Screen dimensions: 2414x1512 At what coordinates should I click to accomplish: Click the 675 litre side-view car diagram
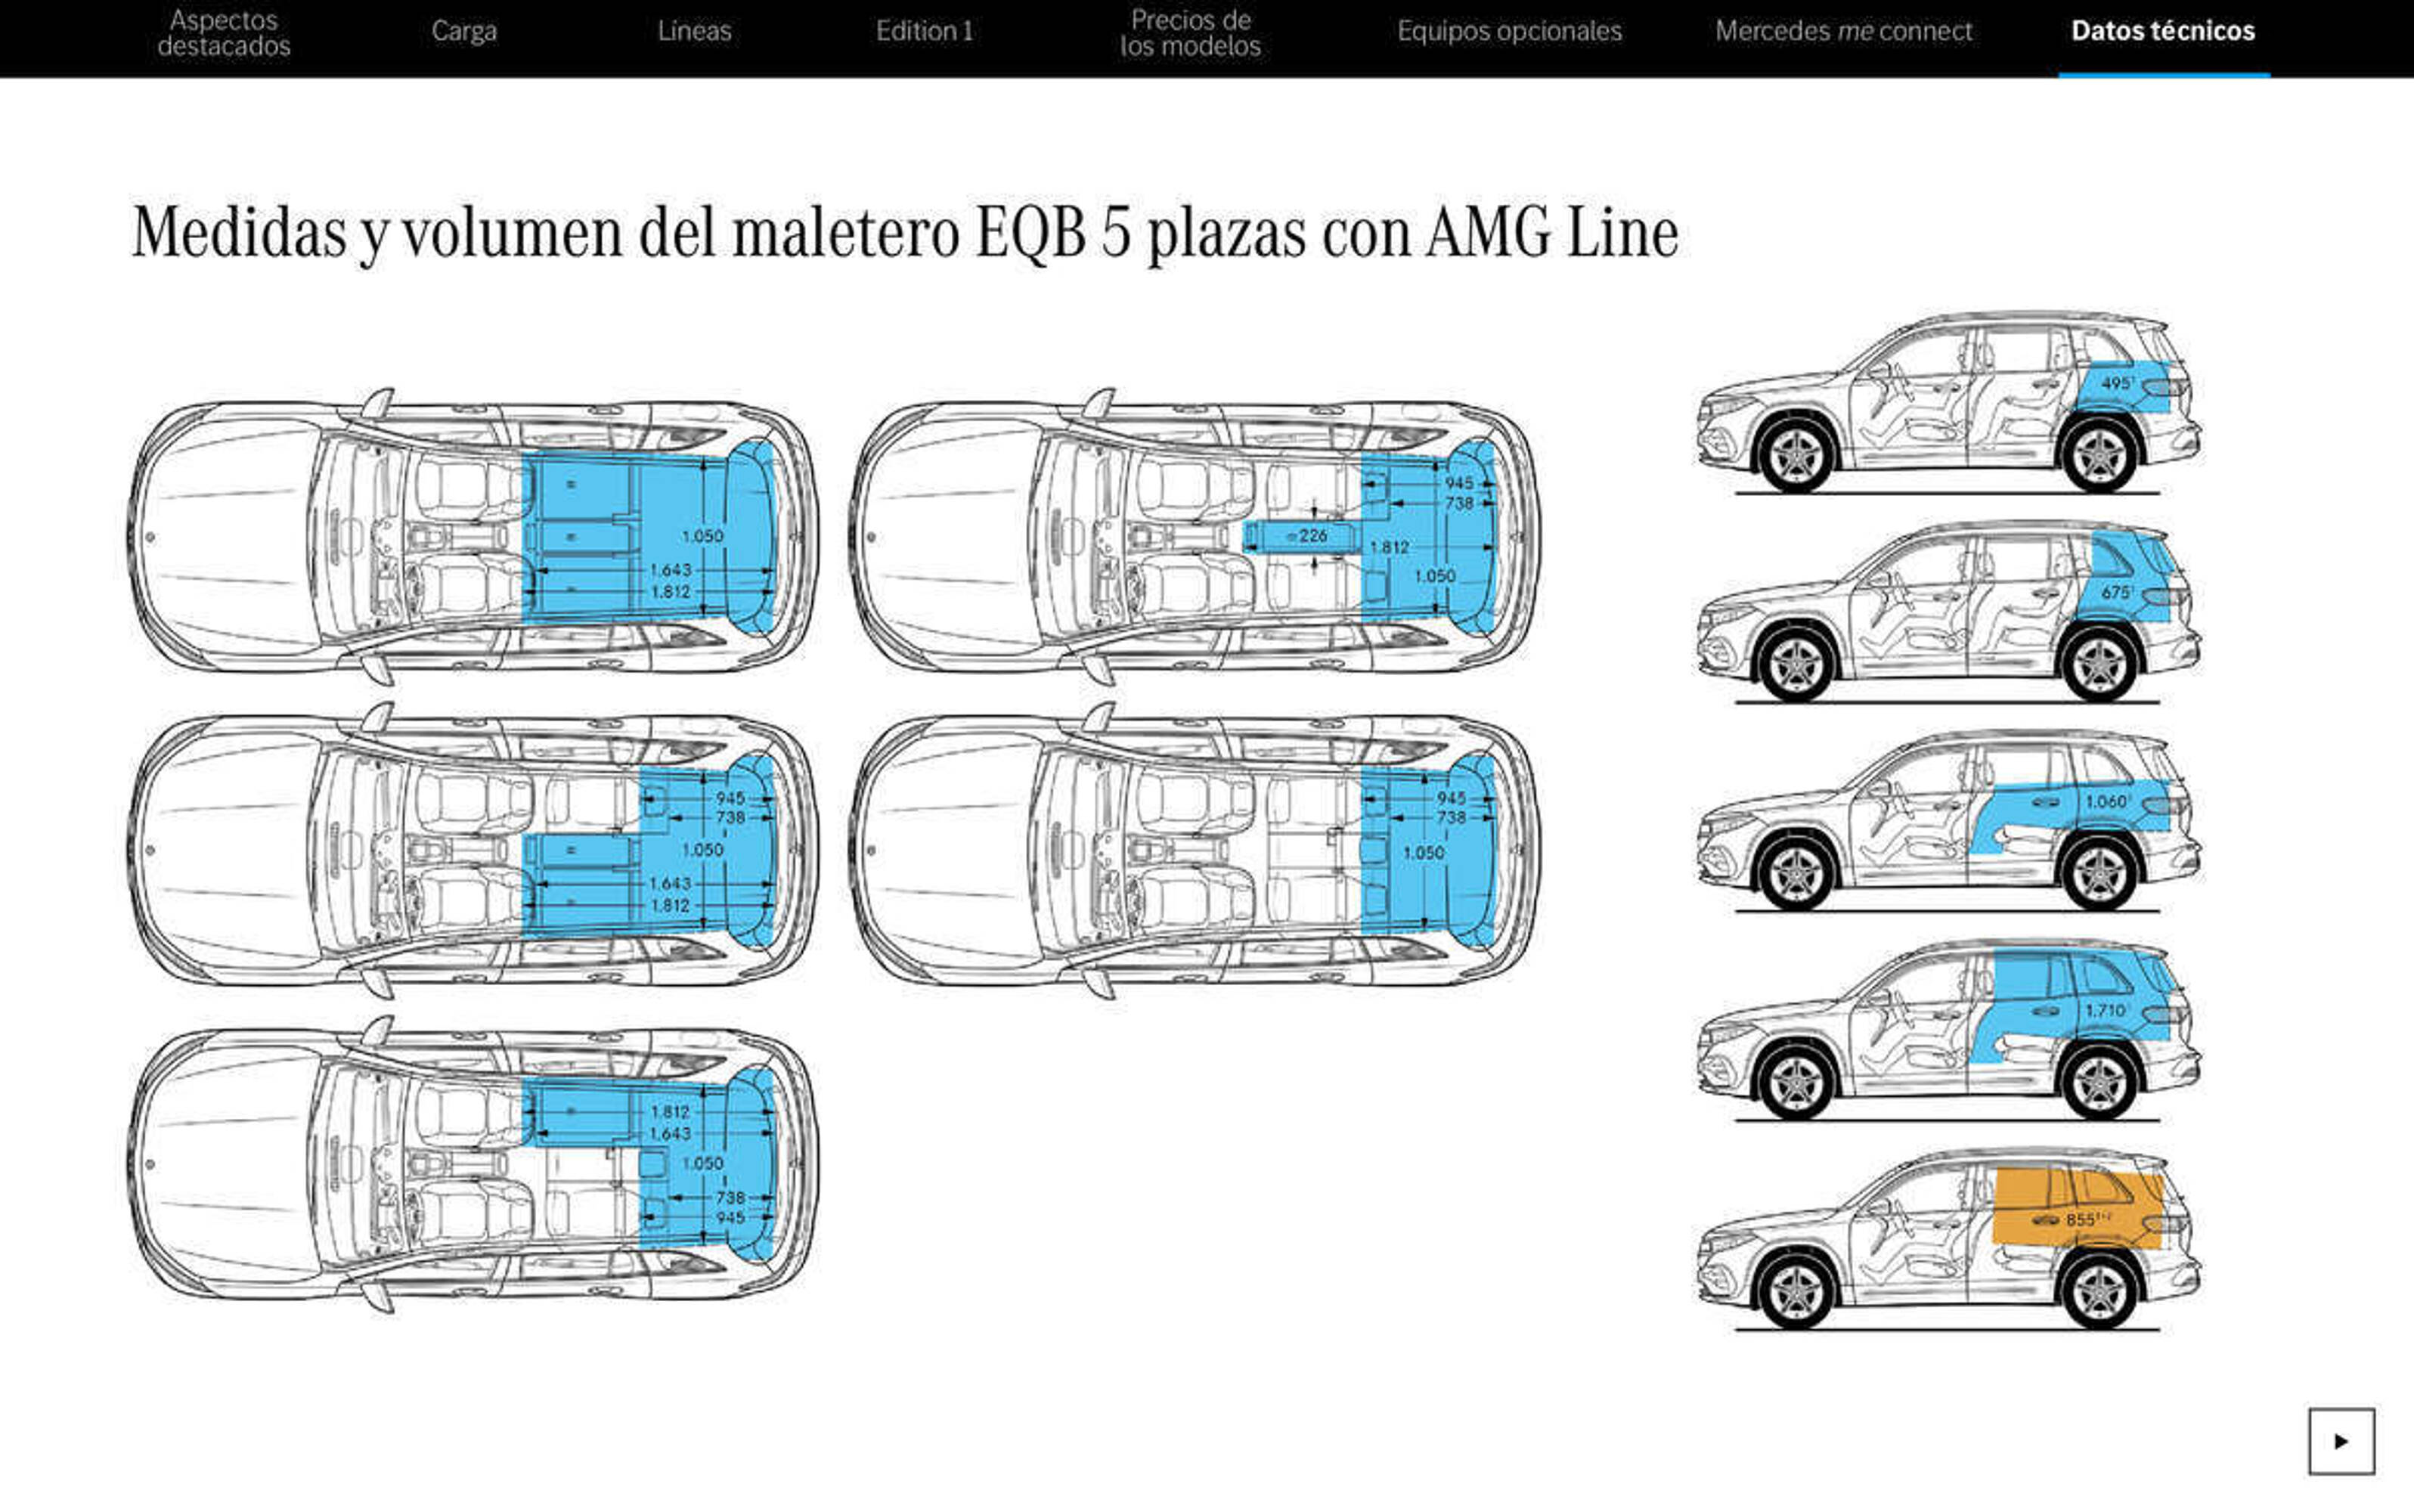pos(1948,611)
